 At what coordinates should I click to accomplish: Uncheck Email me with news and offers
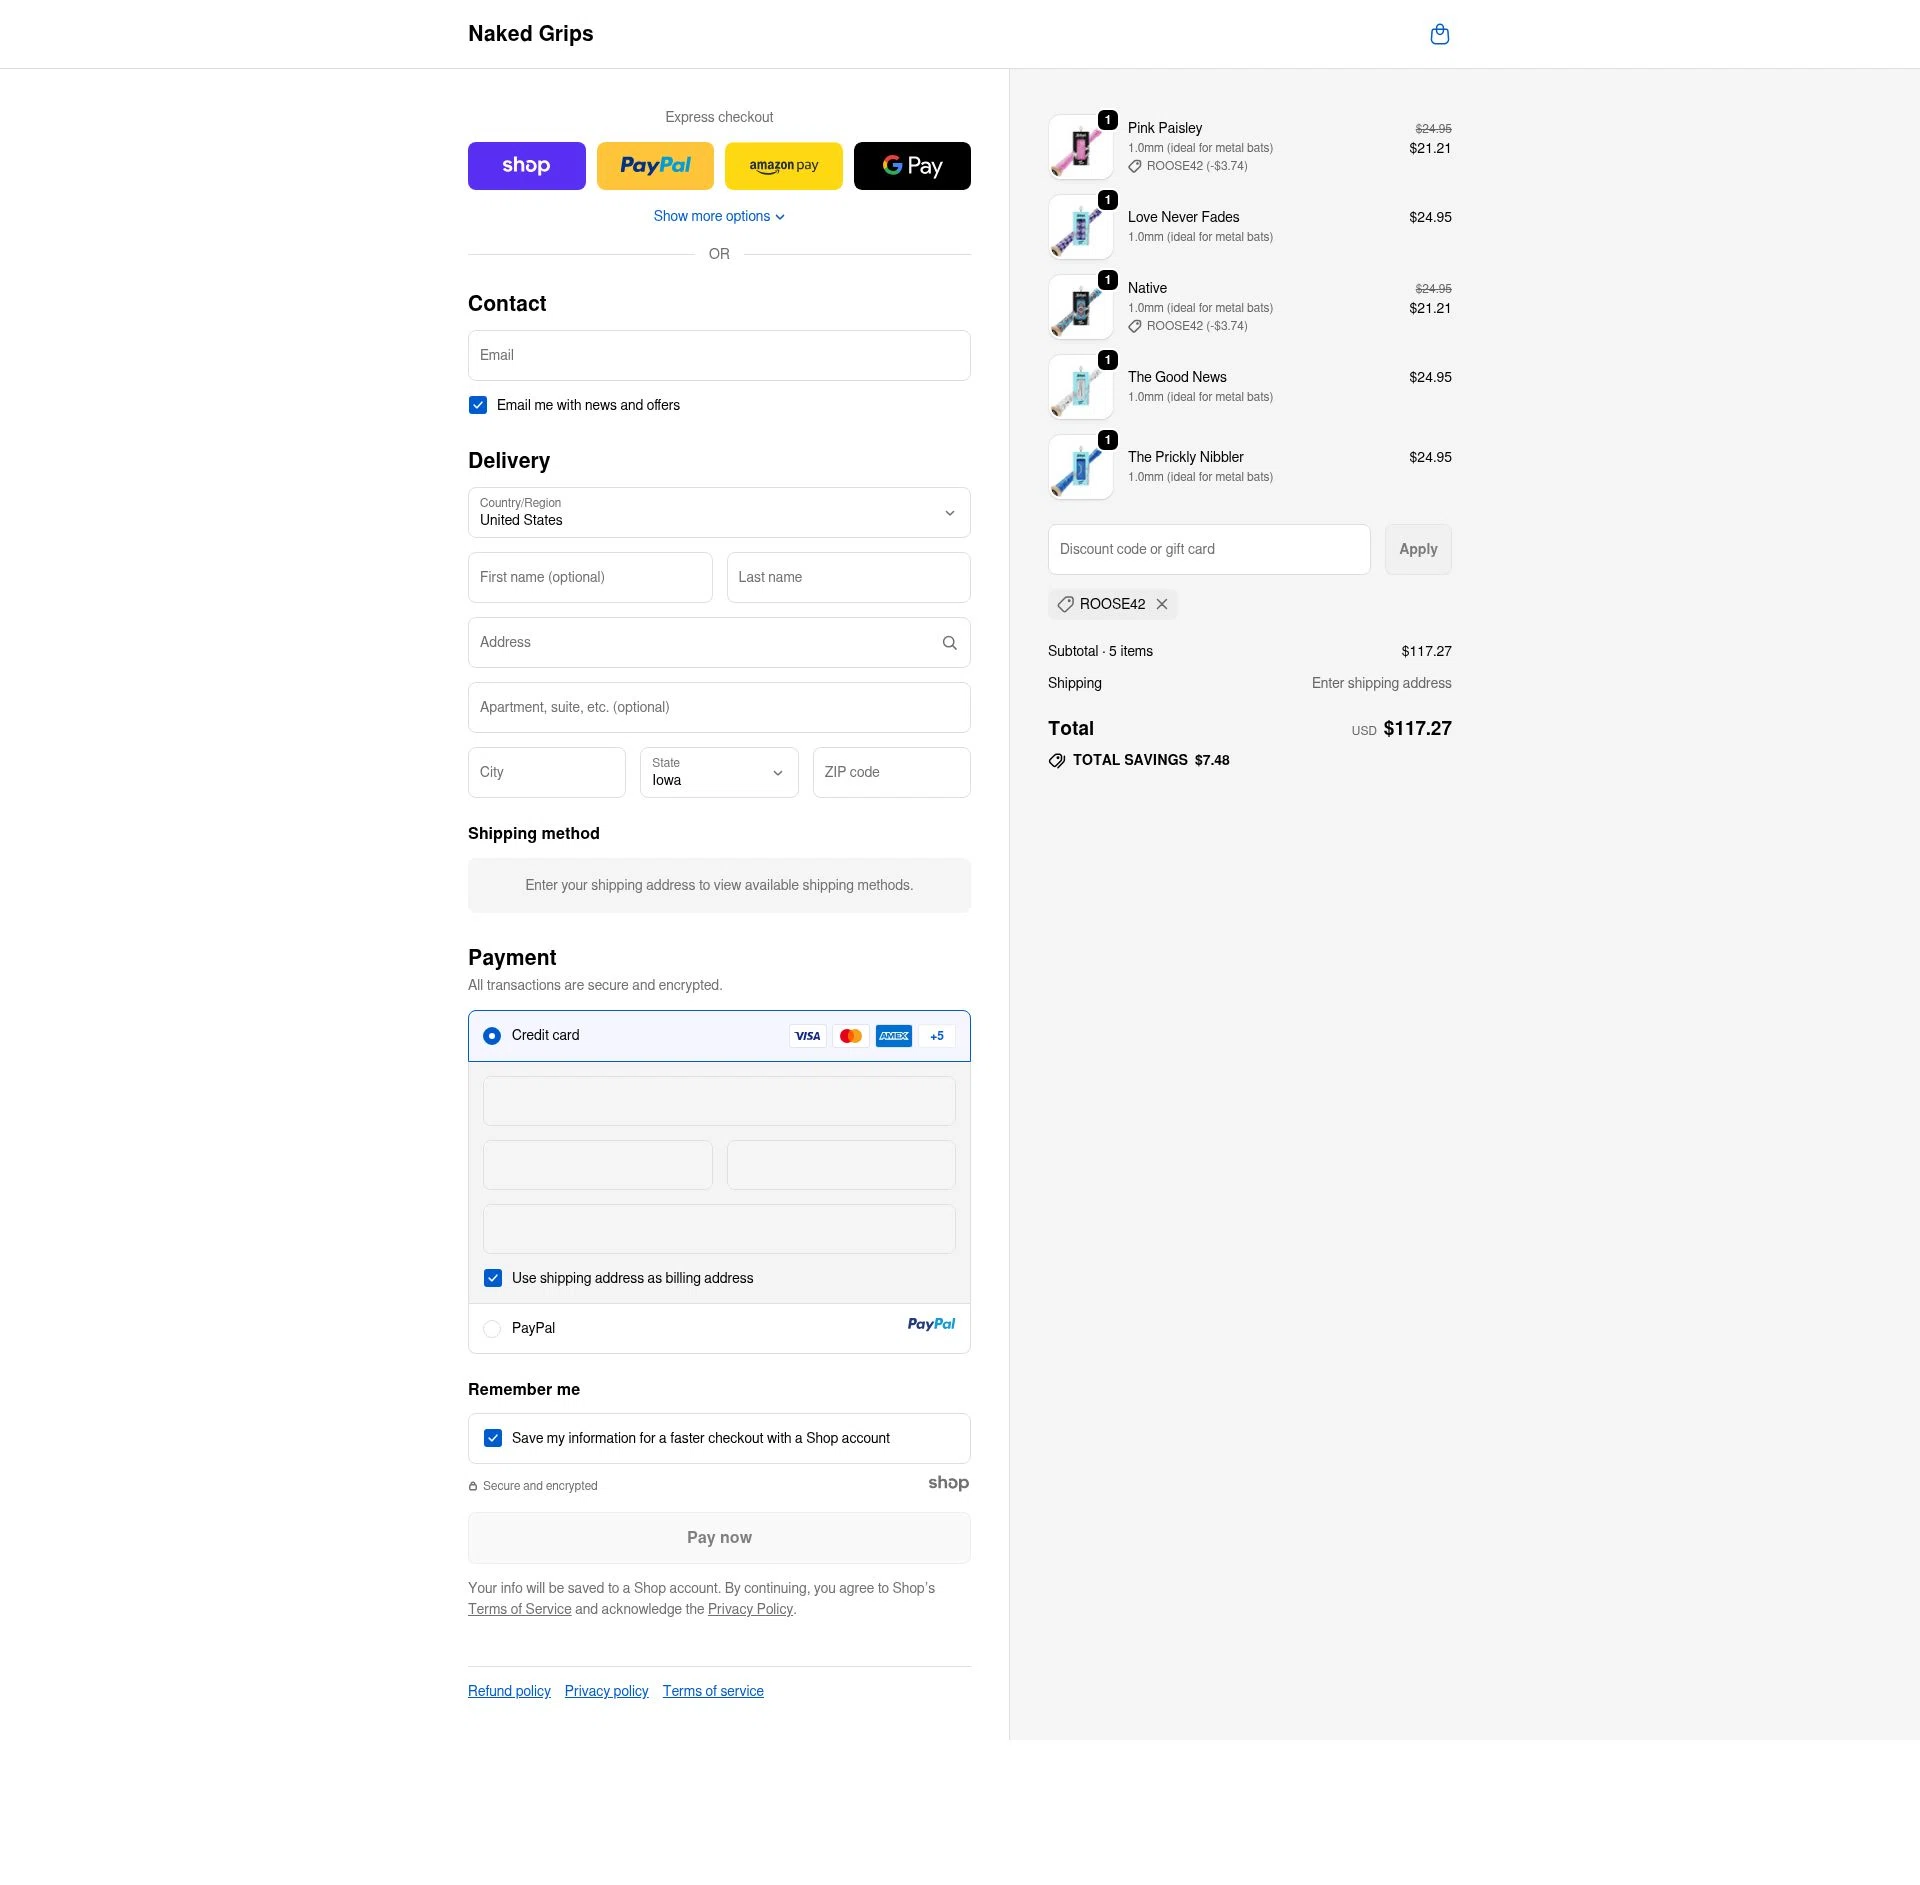pos(478,405)
